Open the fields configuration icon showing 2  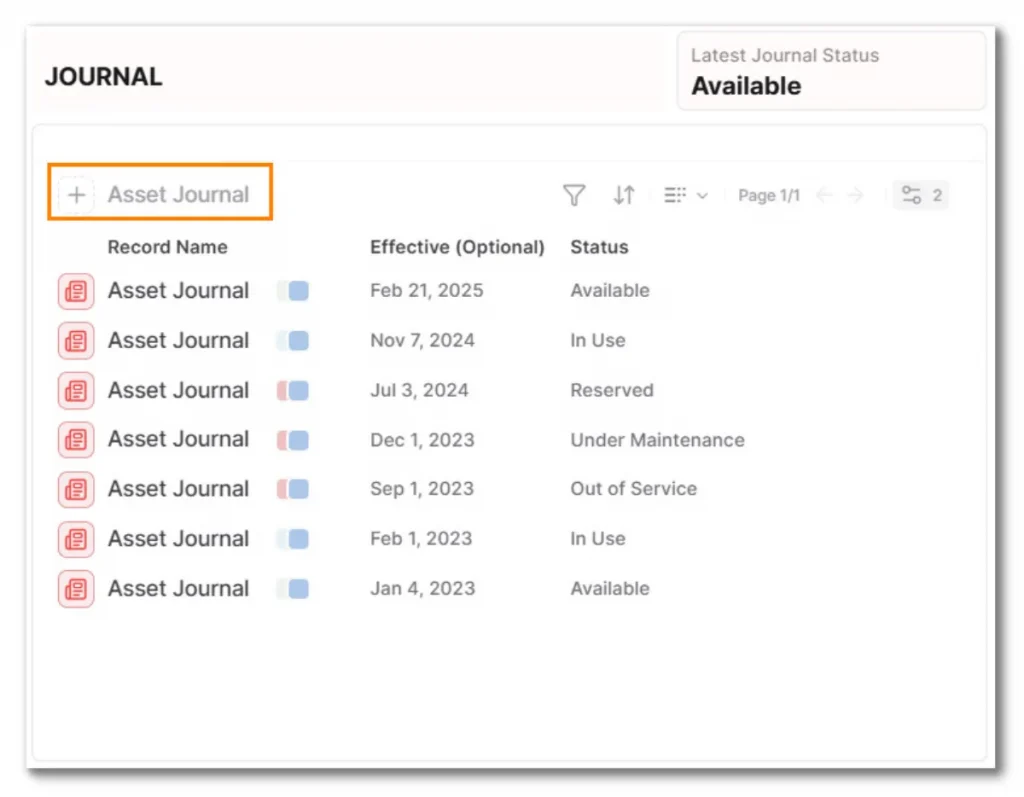click(x=919, y=195)
